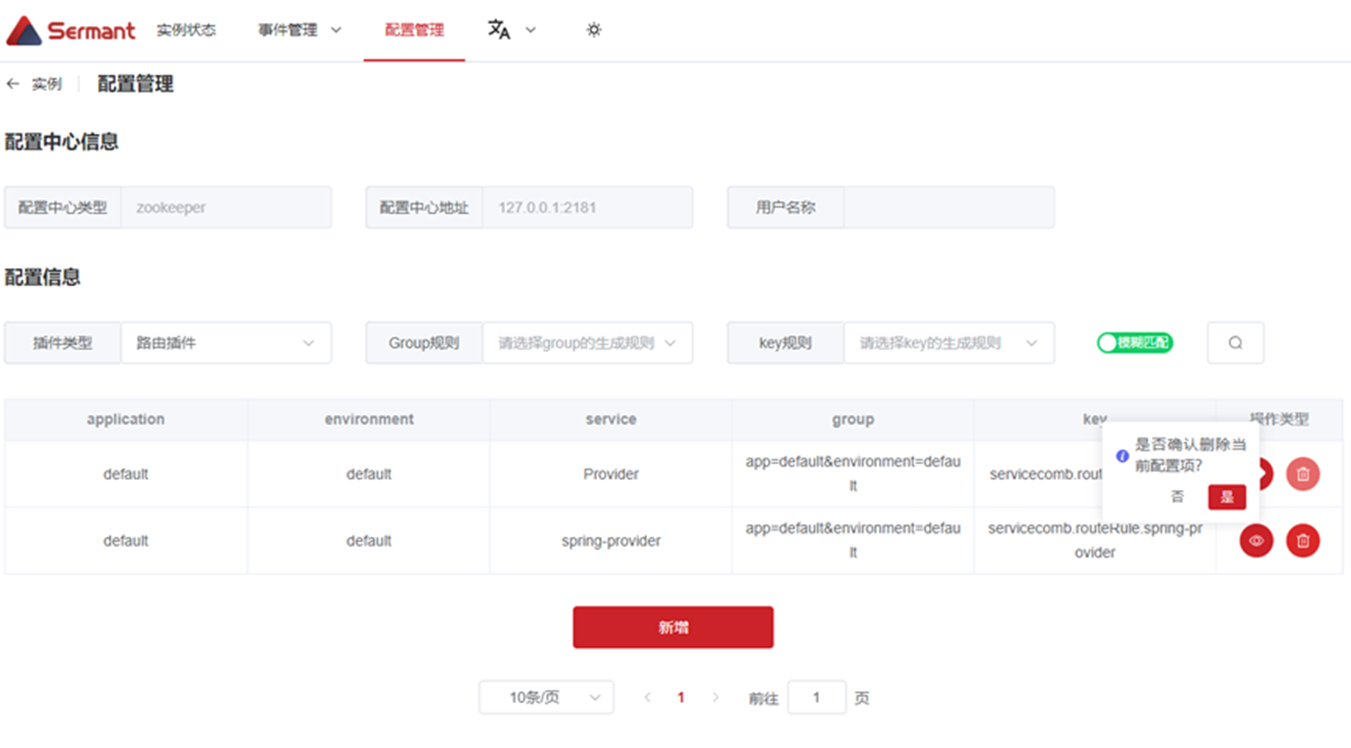Click the group cell in spring-provider row

click(x=853, y=540)
